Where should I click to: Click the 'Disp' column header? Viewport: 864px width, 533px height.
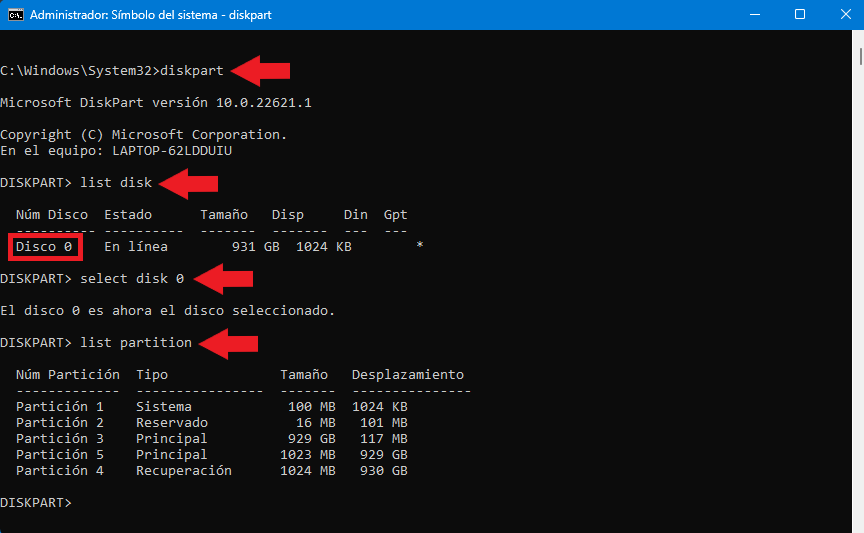point(288,215)
